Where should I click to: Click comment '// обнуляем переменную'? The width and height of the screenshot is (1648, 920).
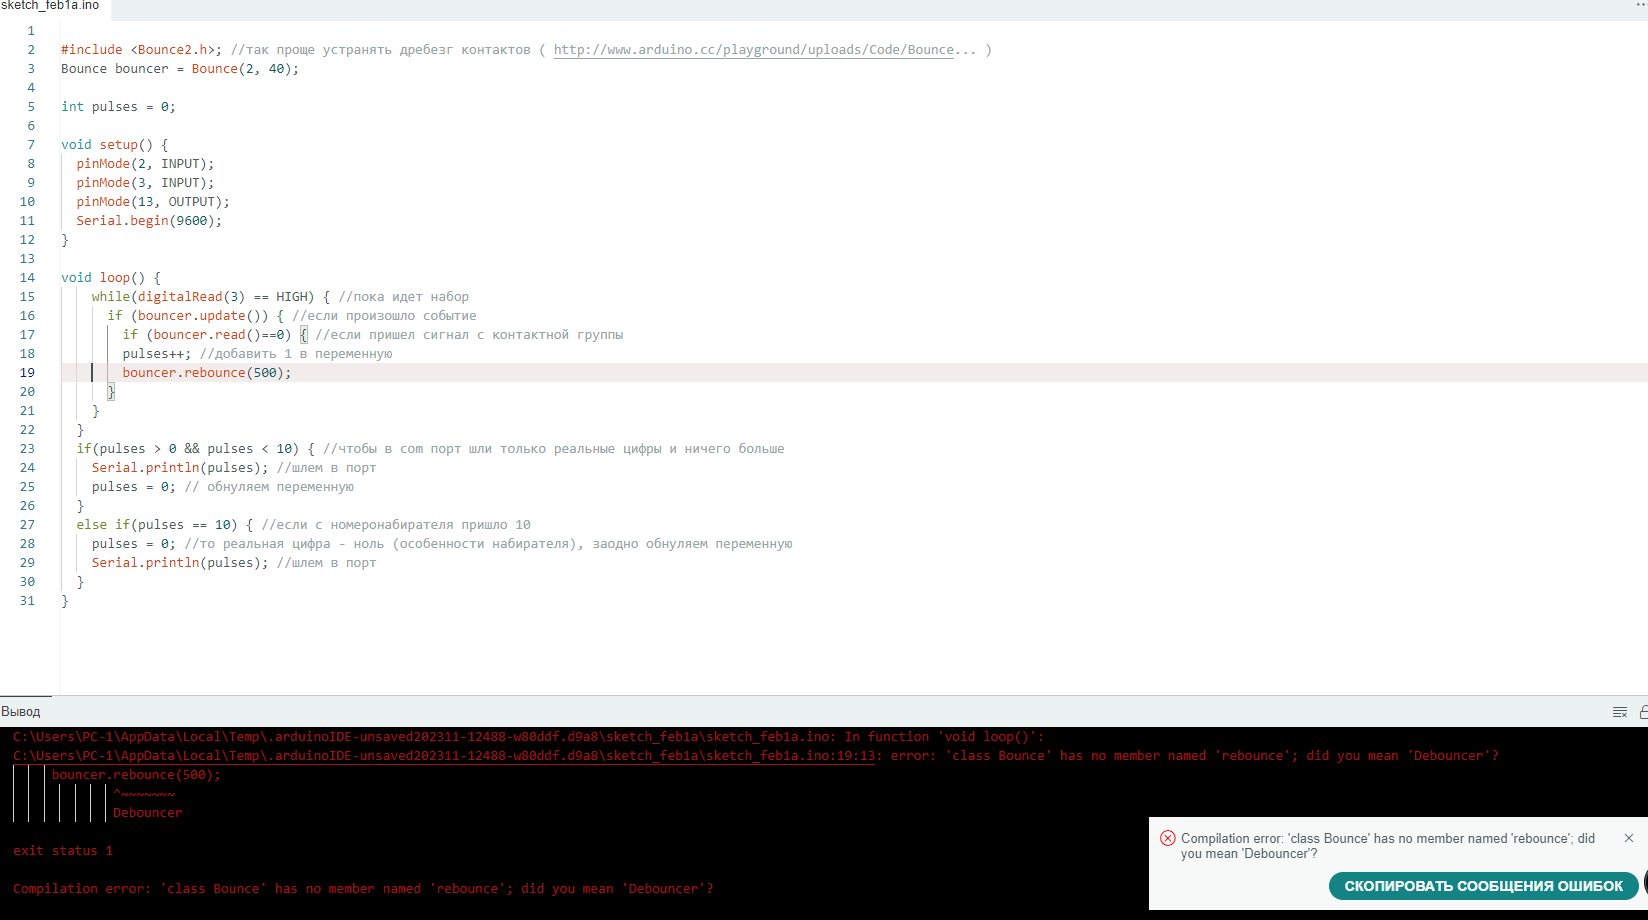(269, 487)
